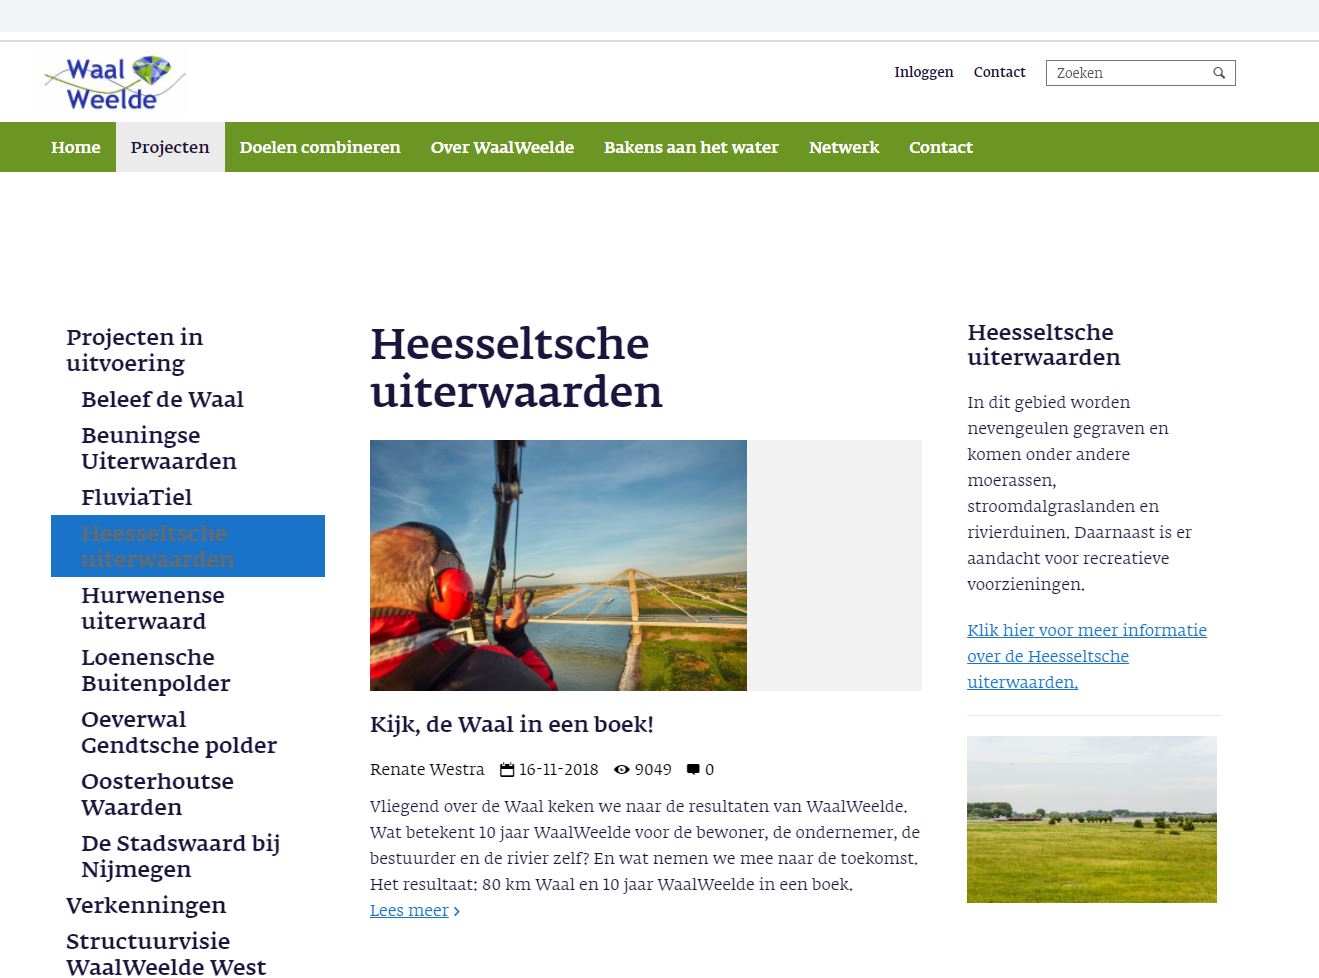Type in the Zoeken search field
1319x978 pixels.
(x=1128, y=73)
